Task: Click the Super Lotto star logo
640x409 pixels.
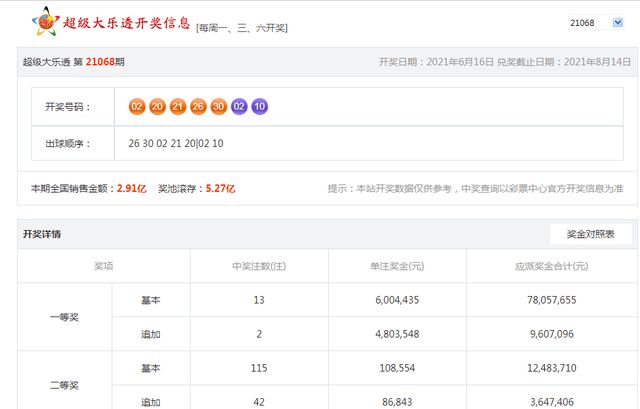Action: coord(46,22)
